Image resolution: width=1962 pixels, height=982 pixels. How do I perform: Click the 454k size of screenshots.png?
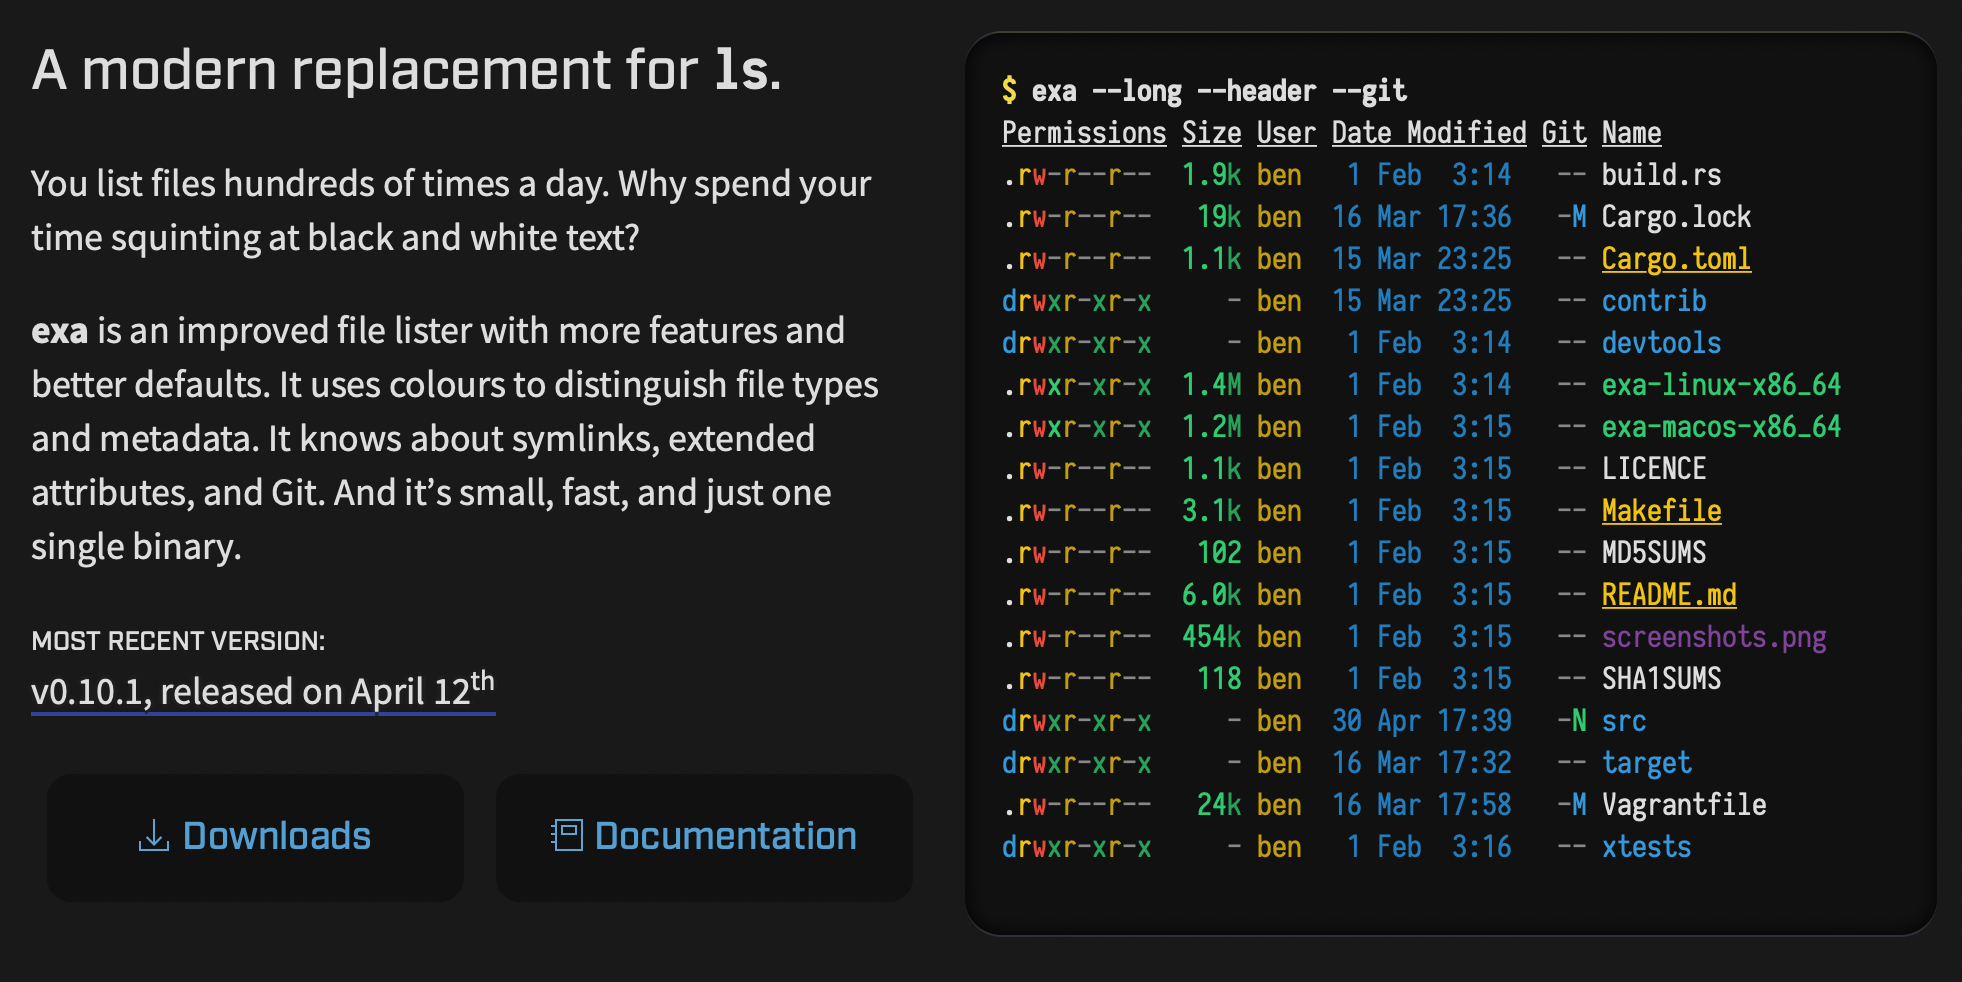1211,637
